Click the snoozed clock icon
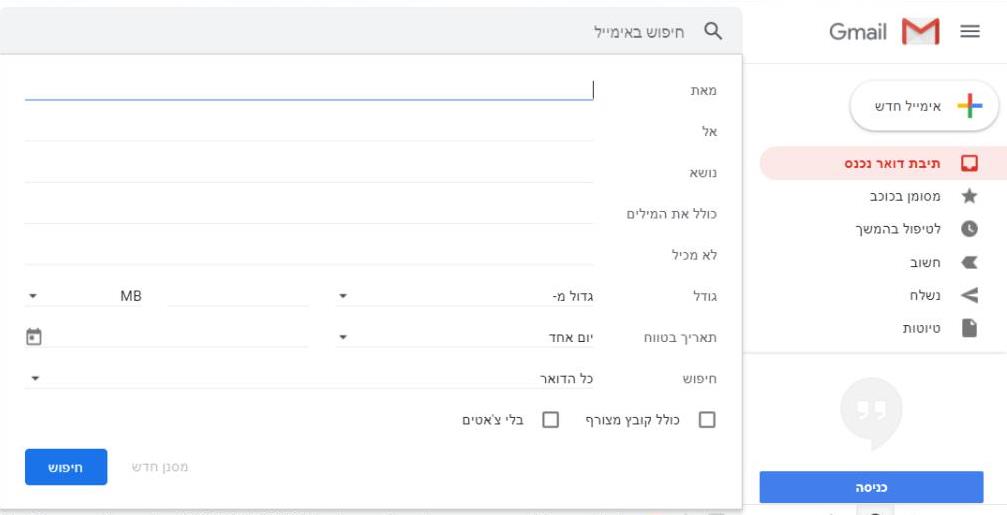1007x515 pixels. [x=968, y=229]
